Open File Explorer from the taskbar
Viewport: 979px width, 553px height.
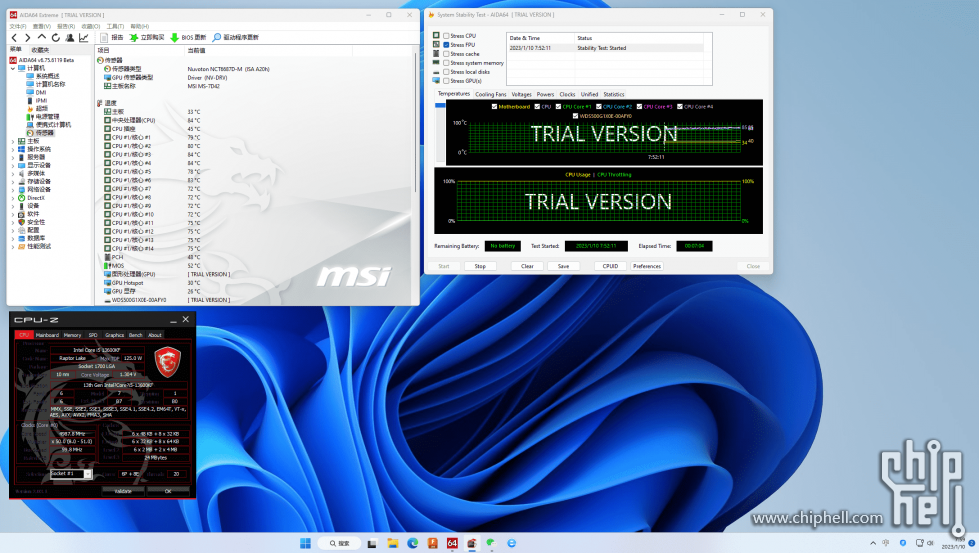click(x=393, y=544)
